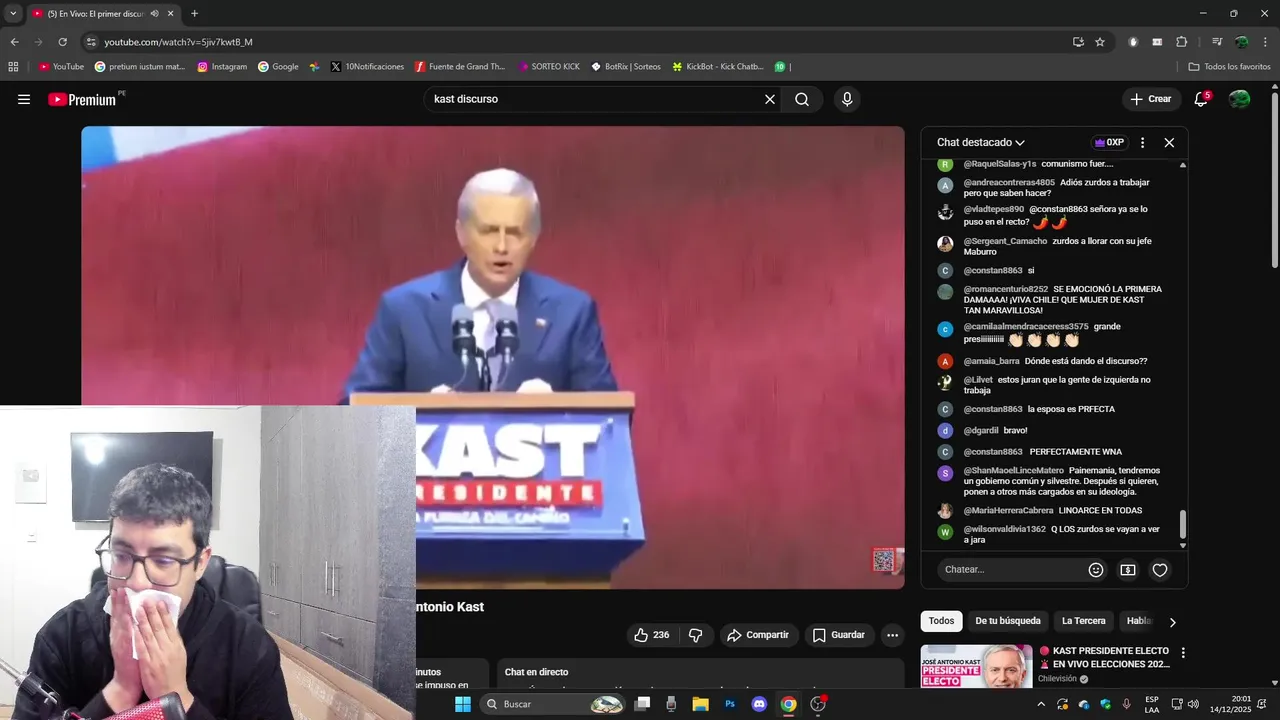1280x720 pixels.
Task: Click Guardar save button
Action: (x=838, y=635)
